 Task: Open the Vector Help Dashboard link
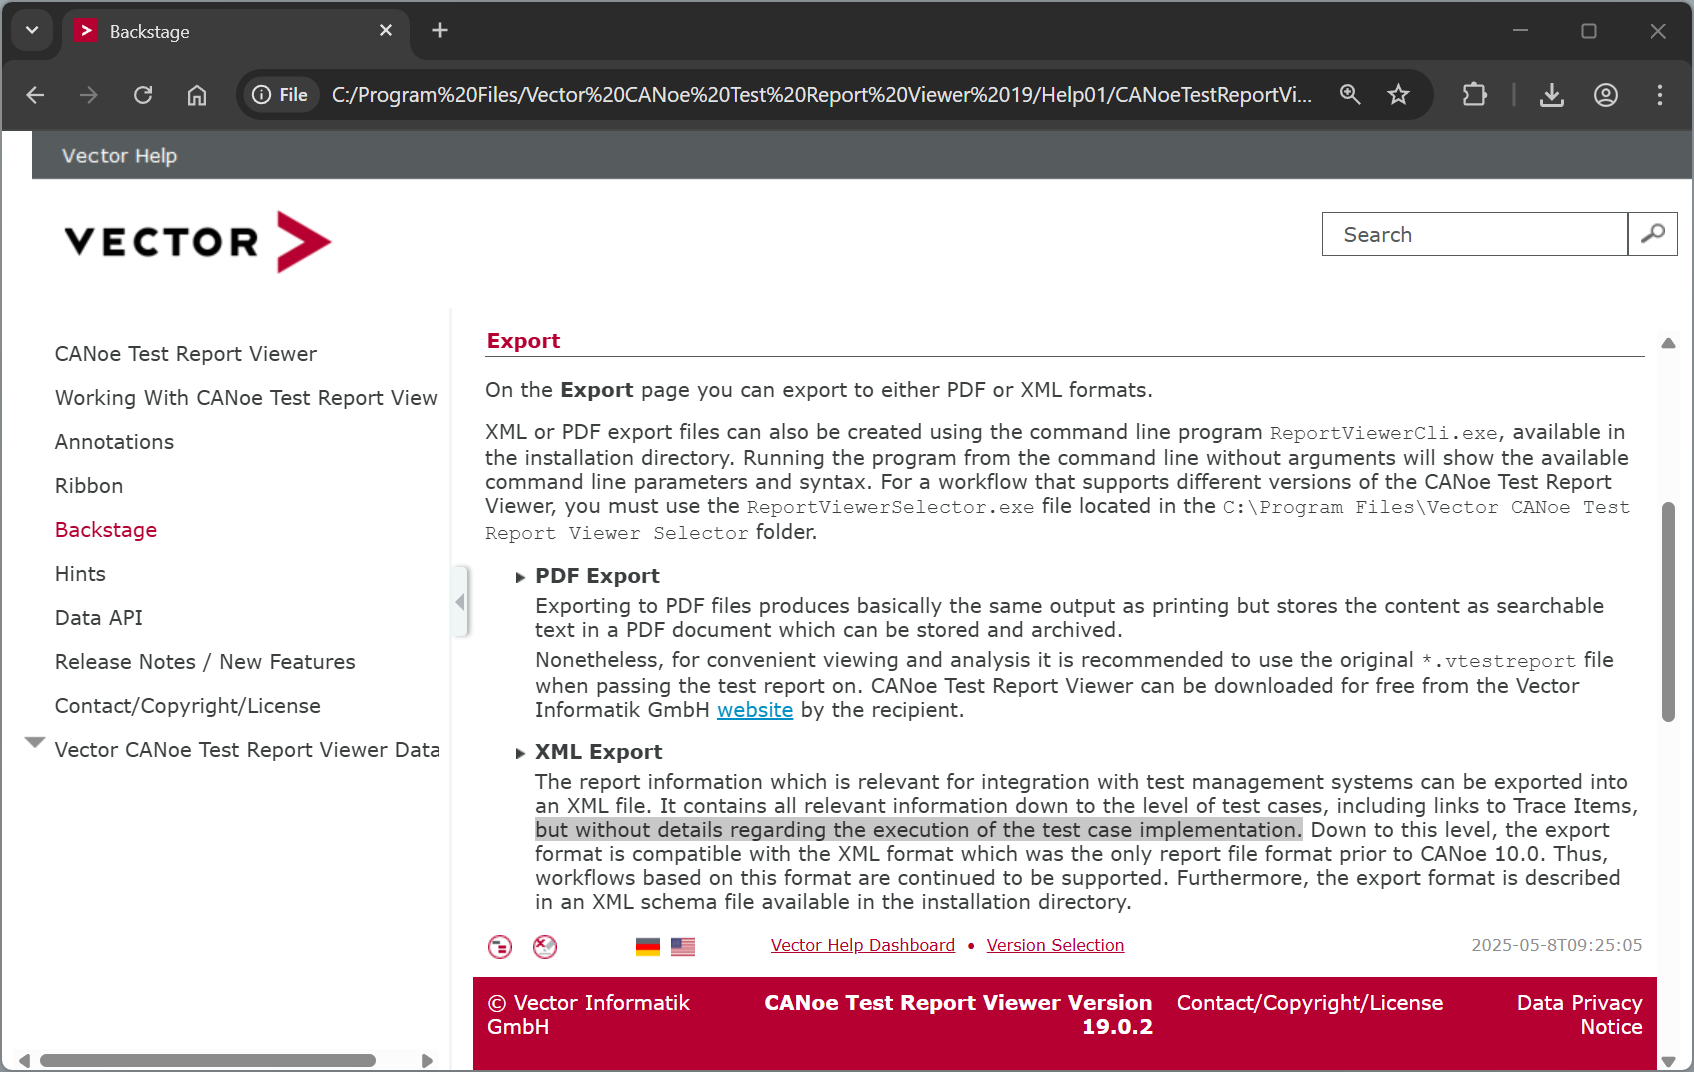click(x=862, y=945)
